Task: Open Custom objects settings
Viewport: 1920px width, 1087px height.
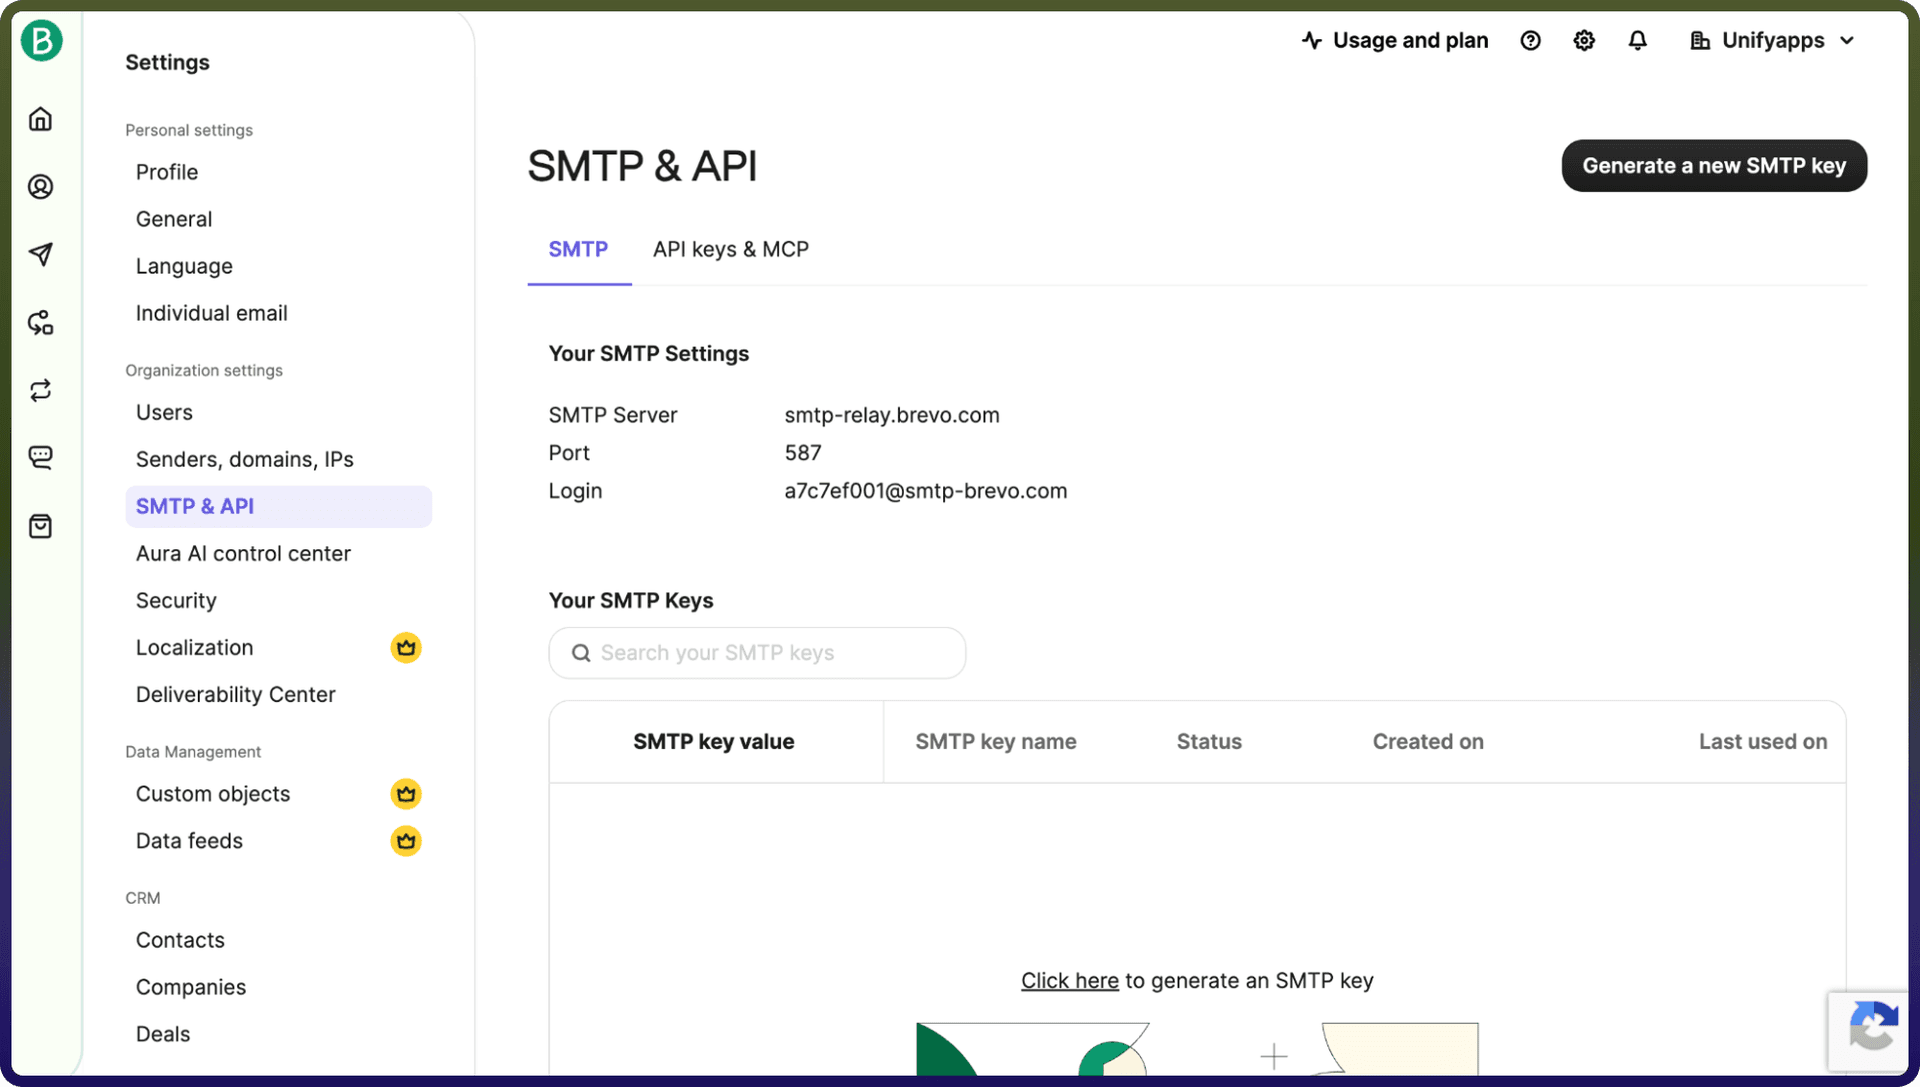Action: [x=213, y=794]
